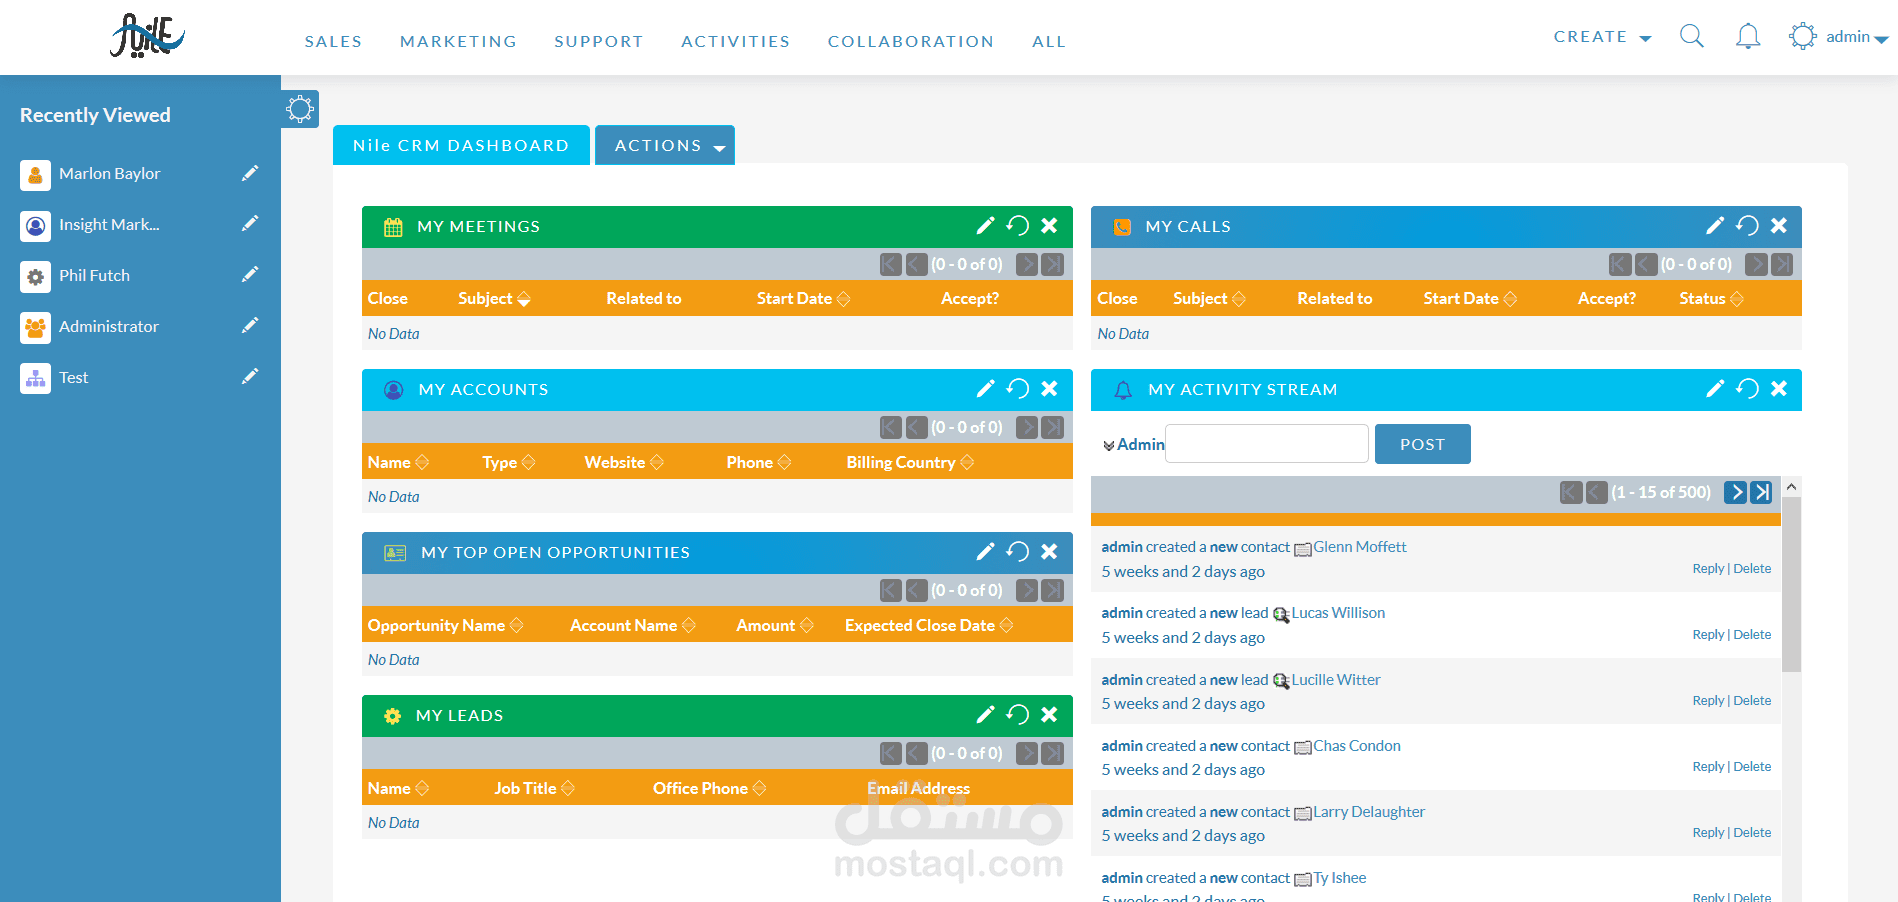Sort calls by Status
The image size is (1898, 902).
click(x=1711, y=298)
